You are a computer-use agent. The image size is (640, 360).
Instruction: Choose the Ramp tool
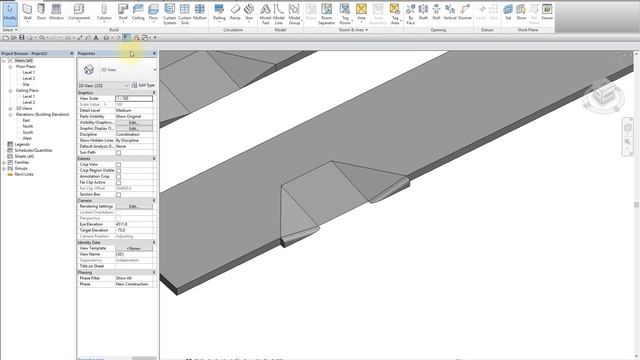coord(235,12)
